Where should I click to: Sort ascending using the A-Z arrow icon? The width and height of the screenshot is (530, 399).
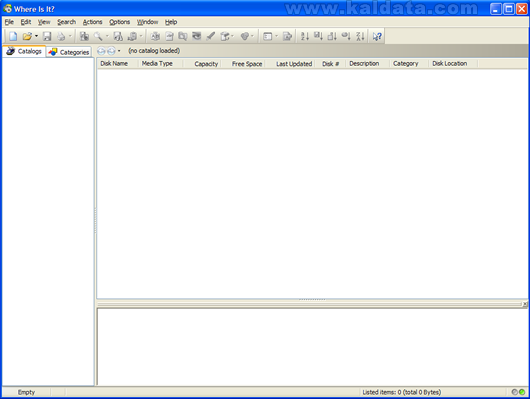pos(305,36)
